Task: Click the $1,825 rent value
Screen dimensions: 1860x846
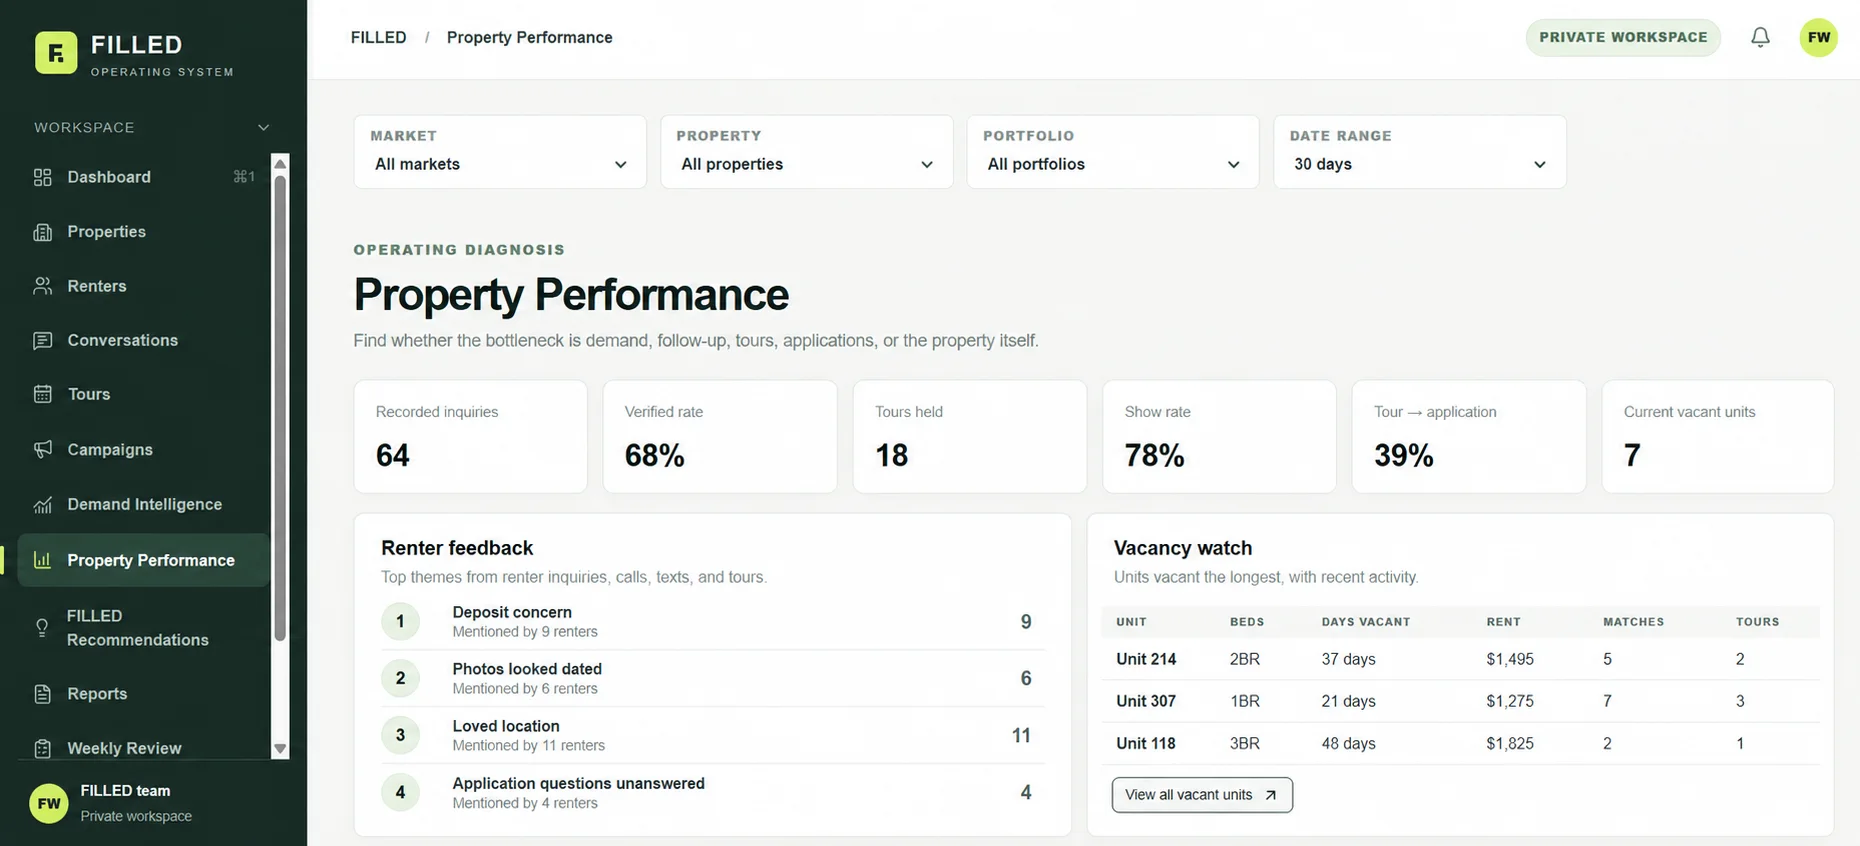Action: pyautogui.click(x=1510, y=743)
